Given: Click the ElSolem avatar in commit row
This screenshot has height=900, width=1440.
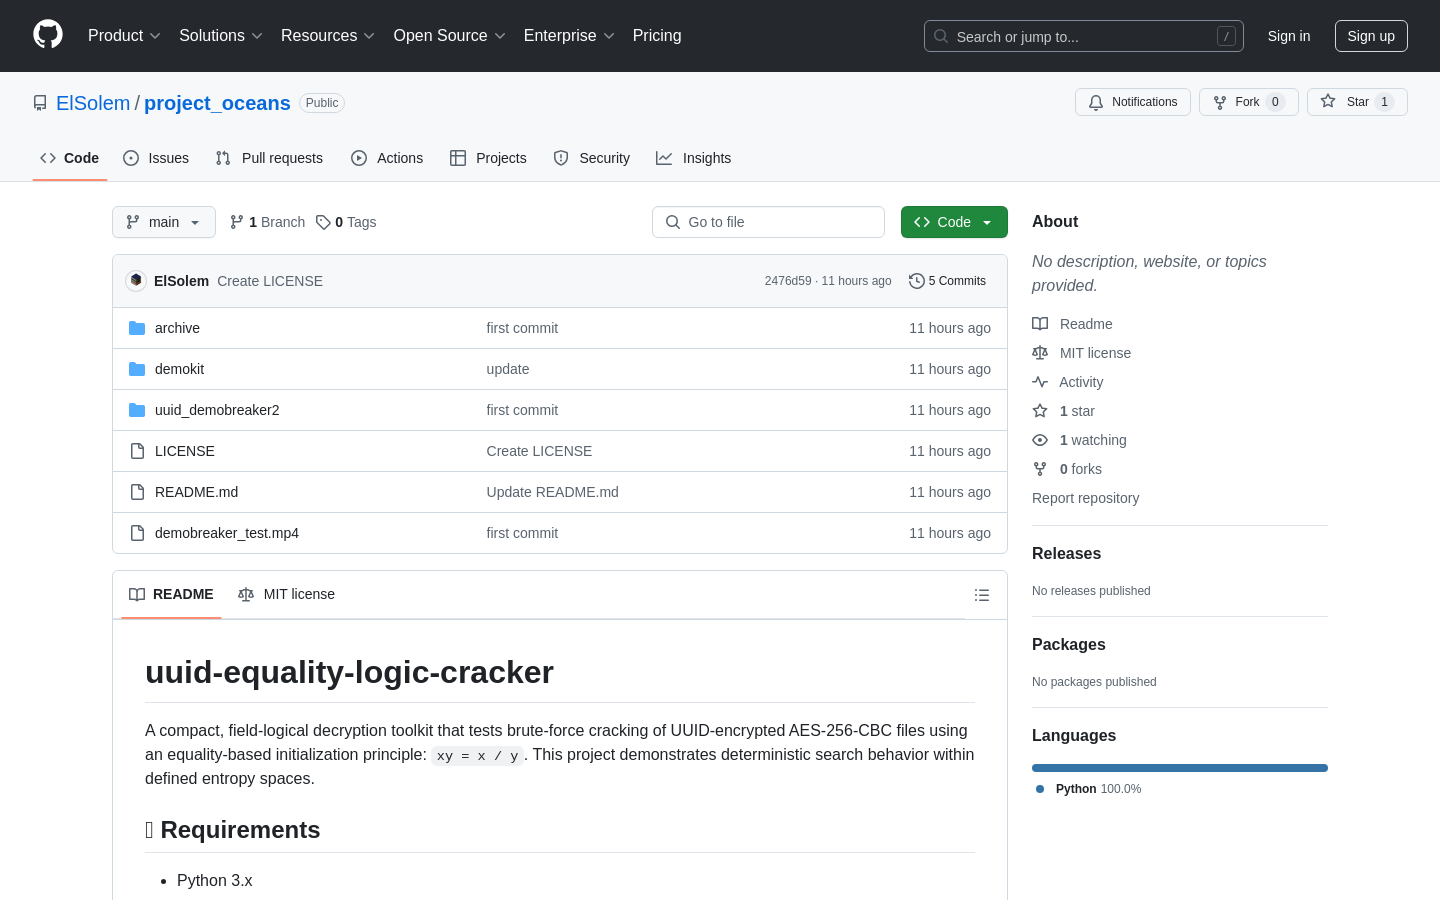Looking at the screenshot, I should click(136, 281).
